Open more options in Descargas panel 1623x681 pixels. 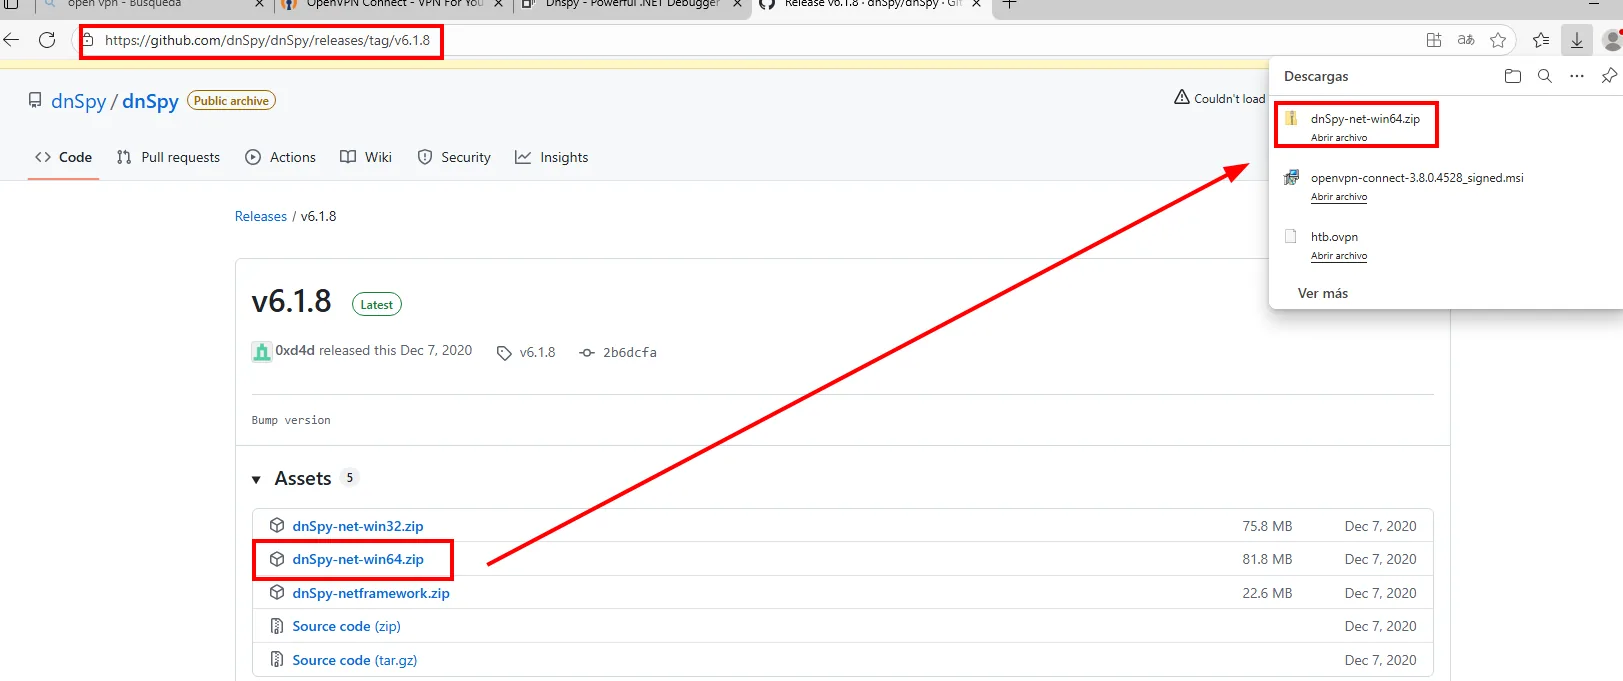pyautogui.click(x=1577, y=76)
